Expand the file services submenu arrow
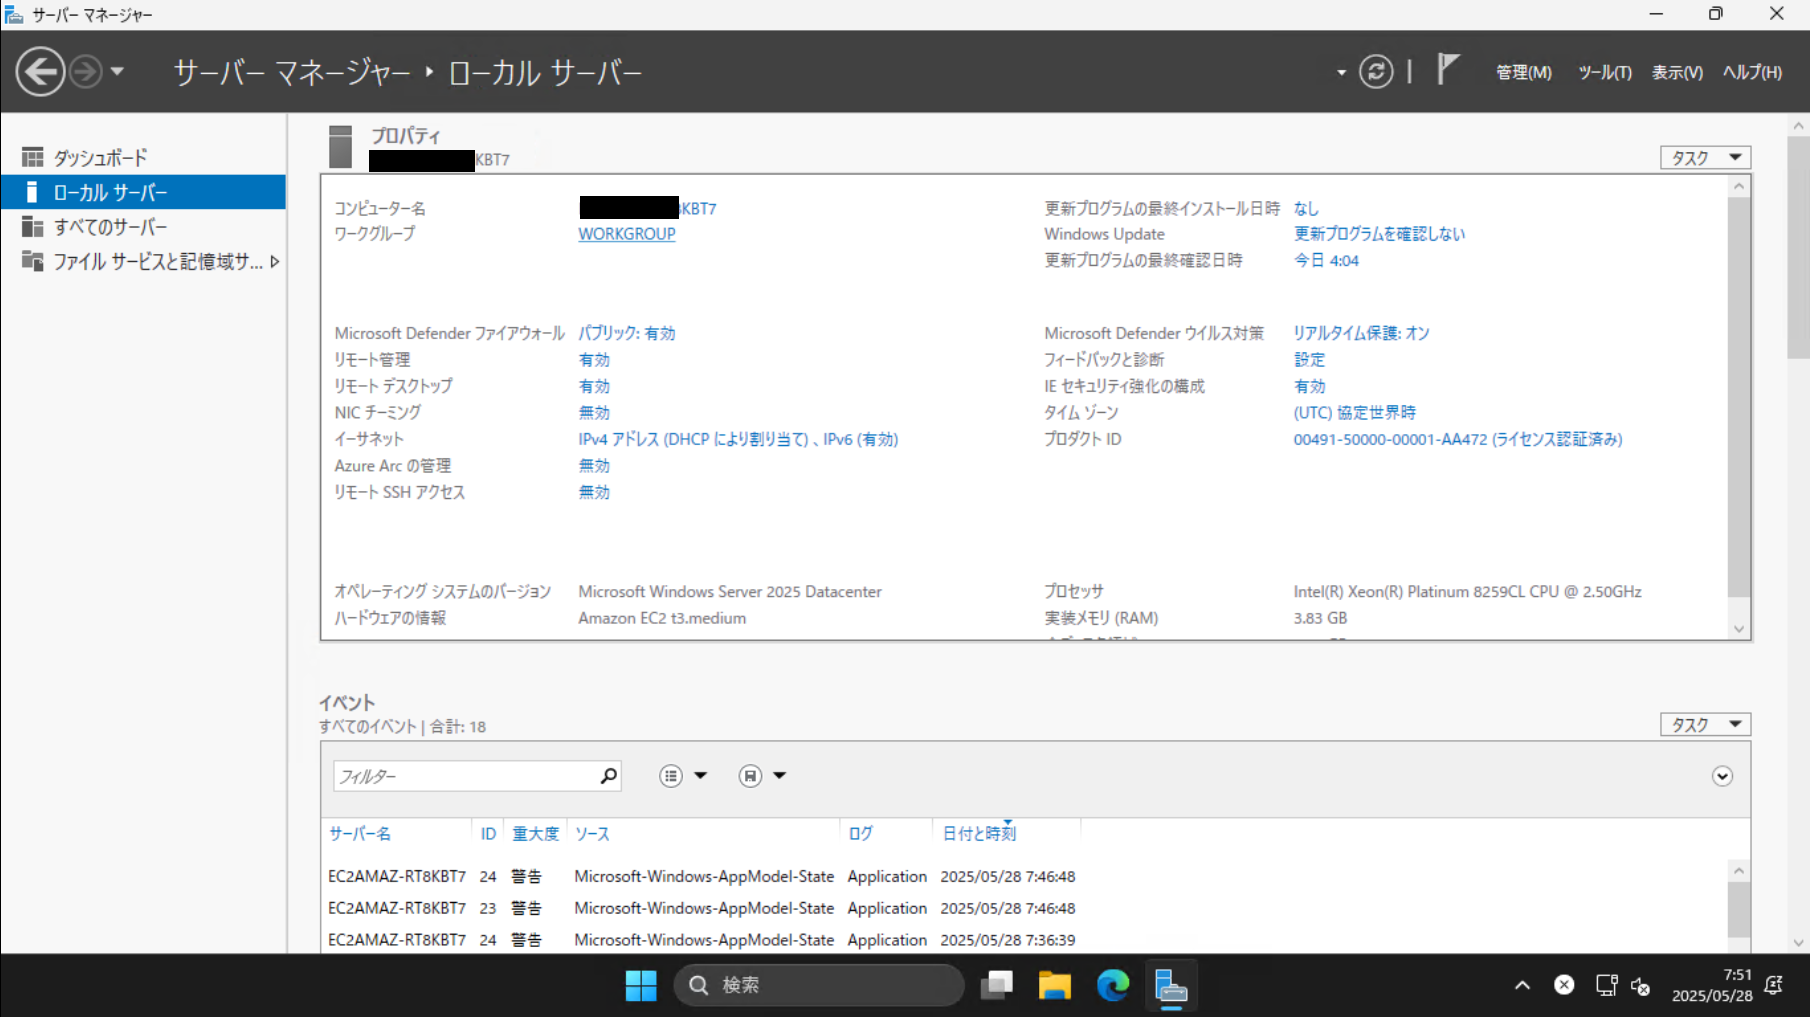The width and height of the screenshot is (1810, 1017). (275, 261)
